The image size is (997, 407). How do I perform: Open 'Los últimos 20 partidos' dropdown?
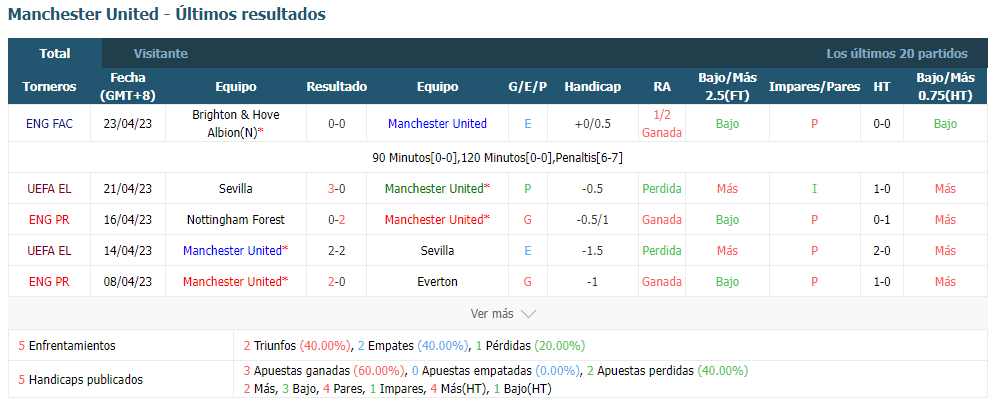click(897, 53)
